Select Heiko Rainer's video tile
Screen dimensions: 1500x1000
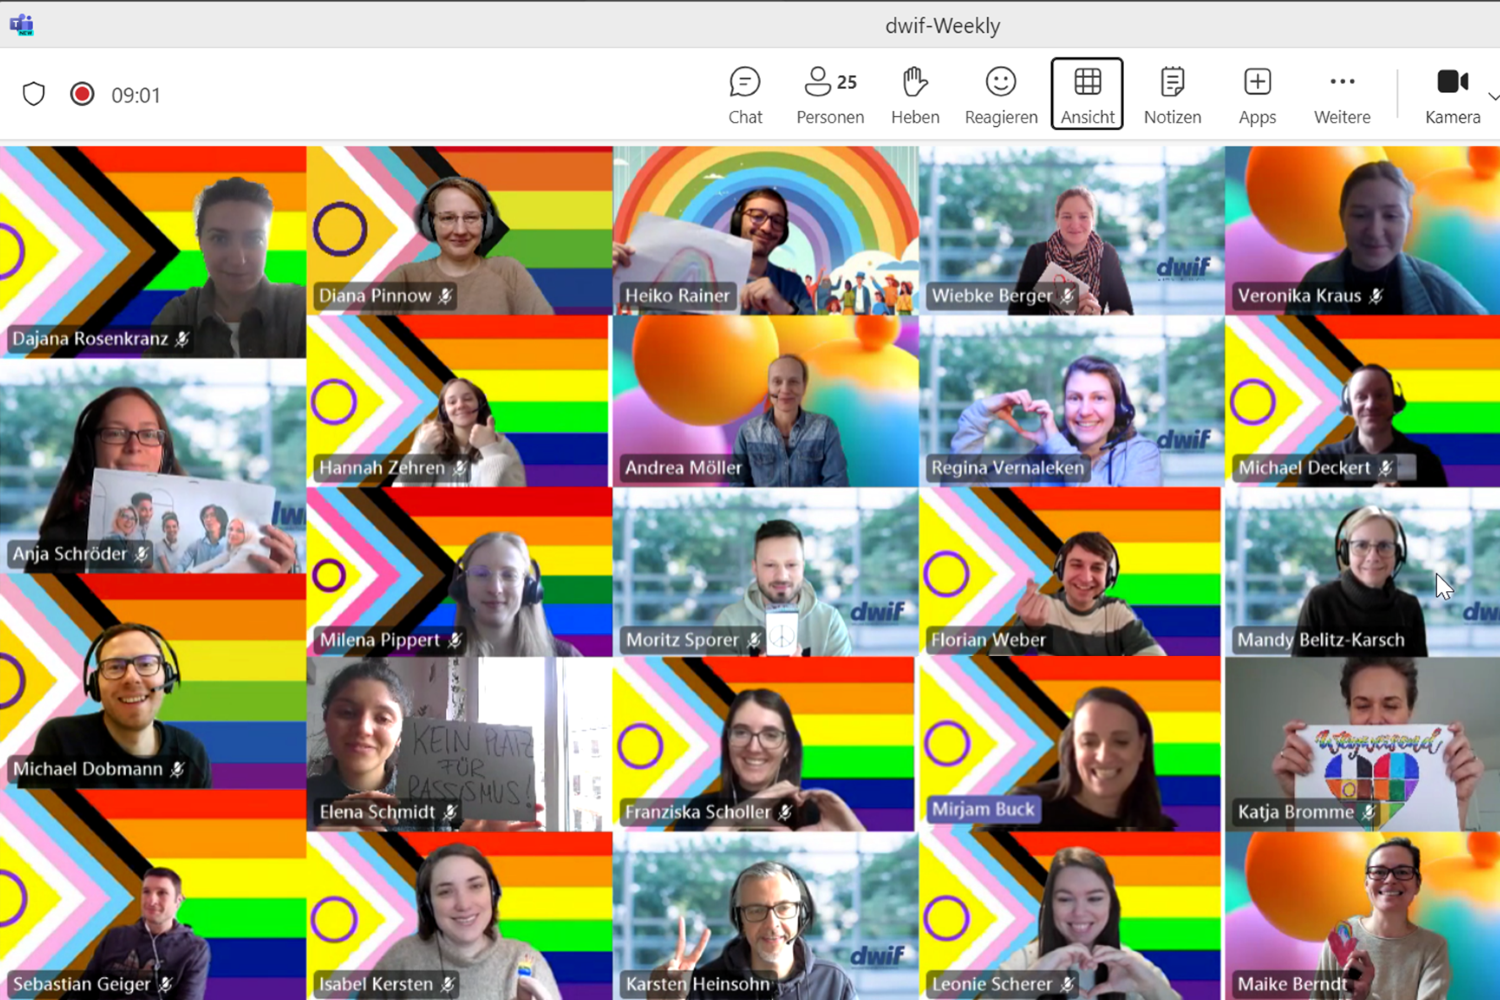[765, 230]
